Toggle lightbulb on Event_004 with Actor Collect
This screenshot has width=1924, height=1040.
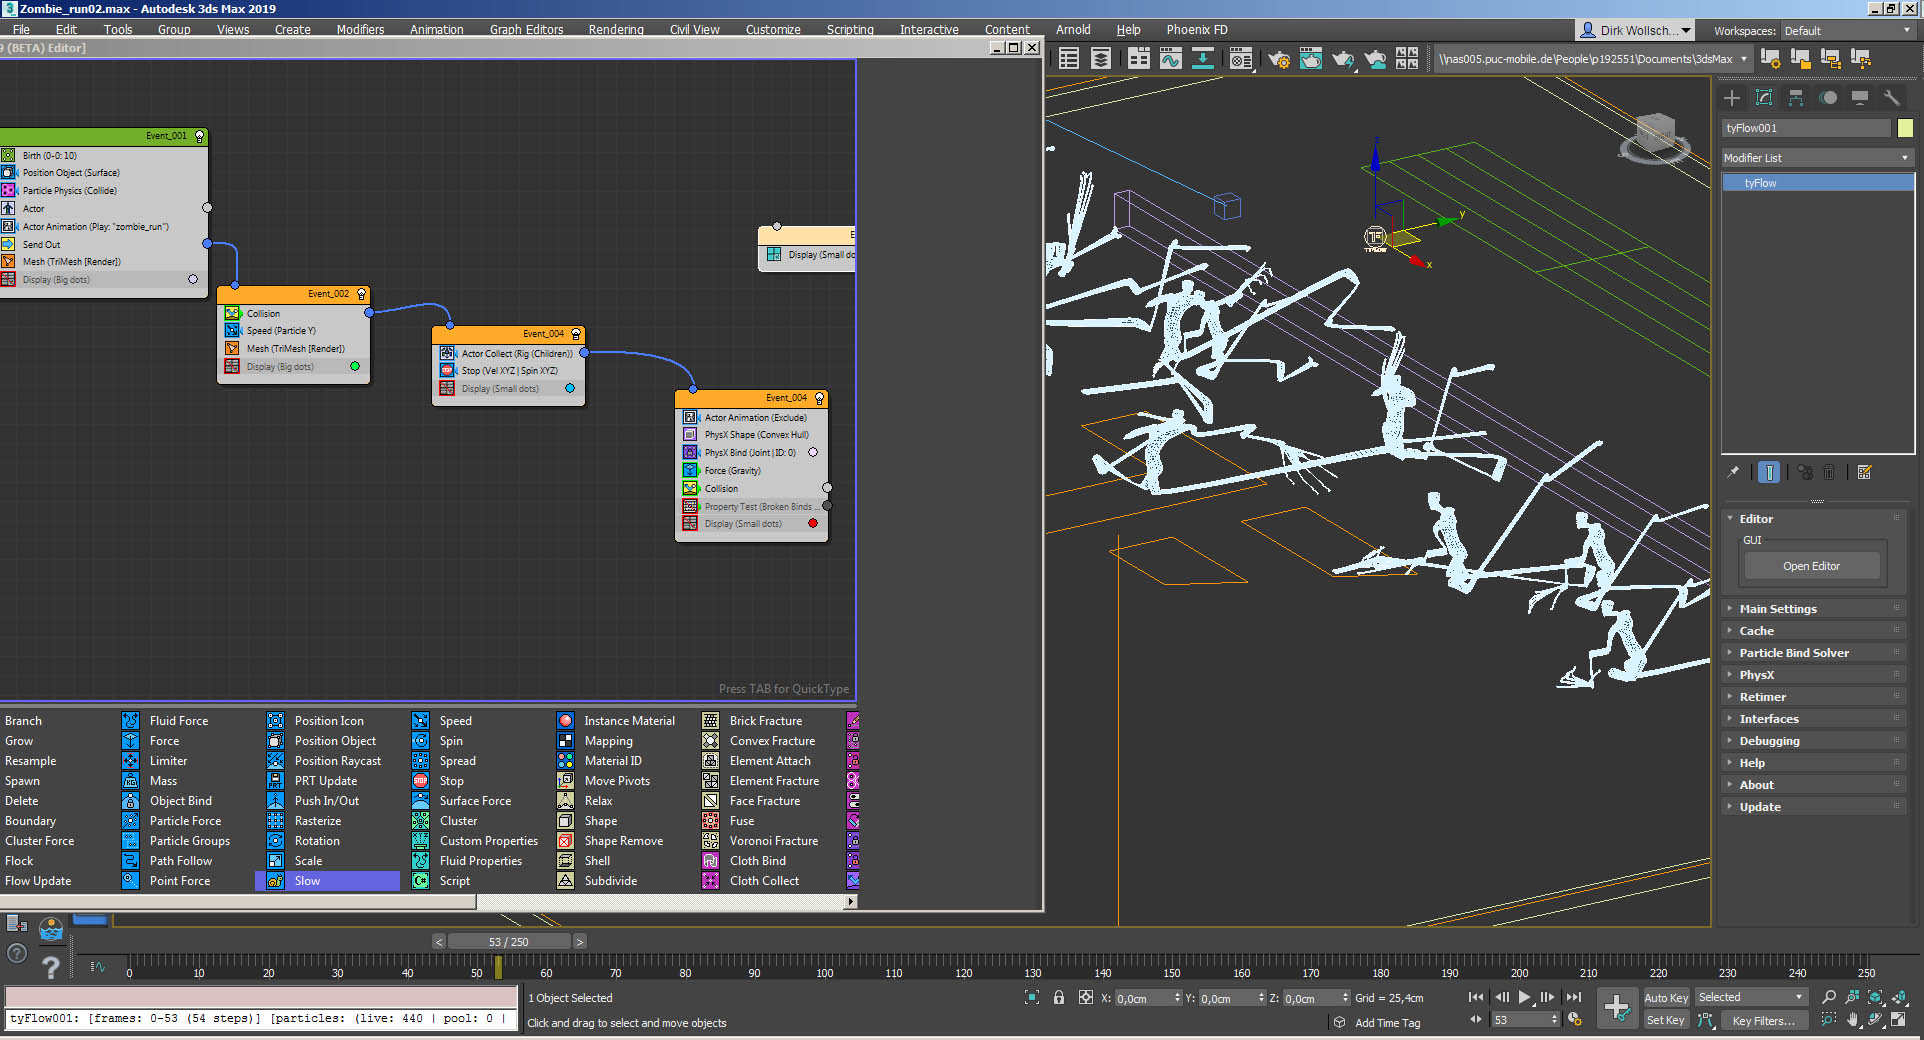(576, 334)
